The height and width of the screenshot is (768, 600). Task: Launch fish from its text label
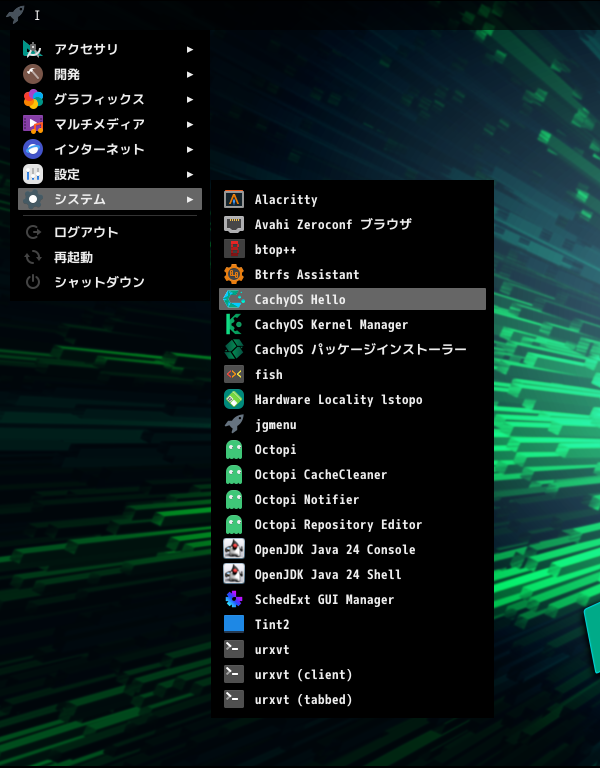268,374
